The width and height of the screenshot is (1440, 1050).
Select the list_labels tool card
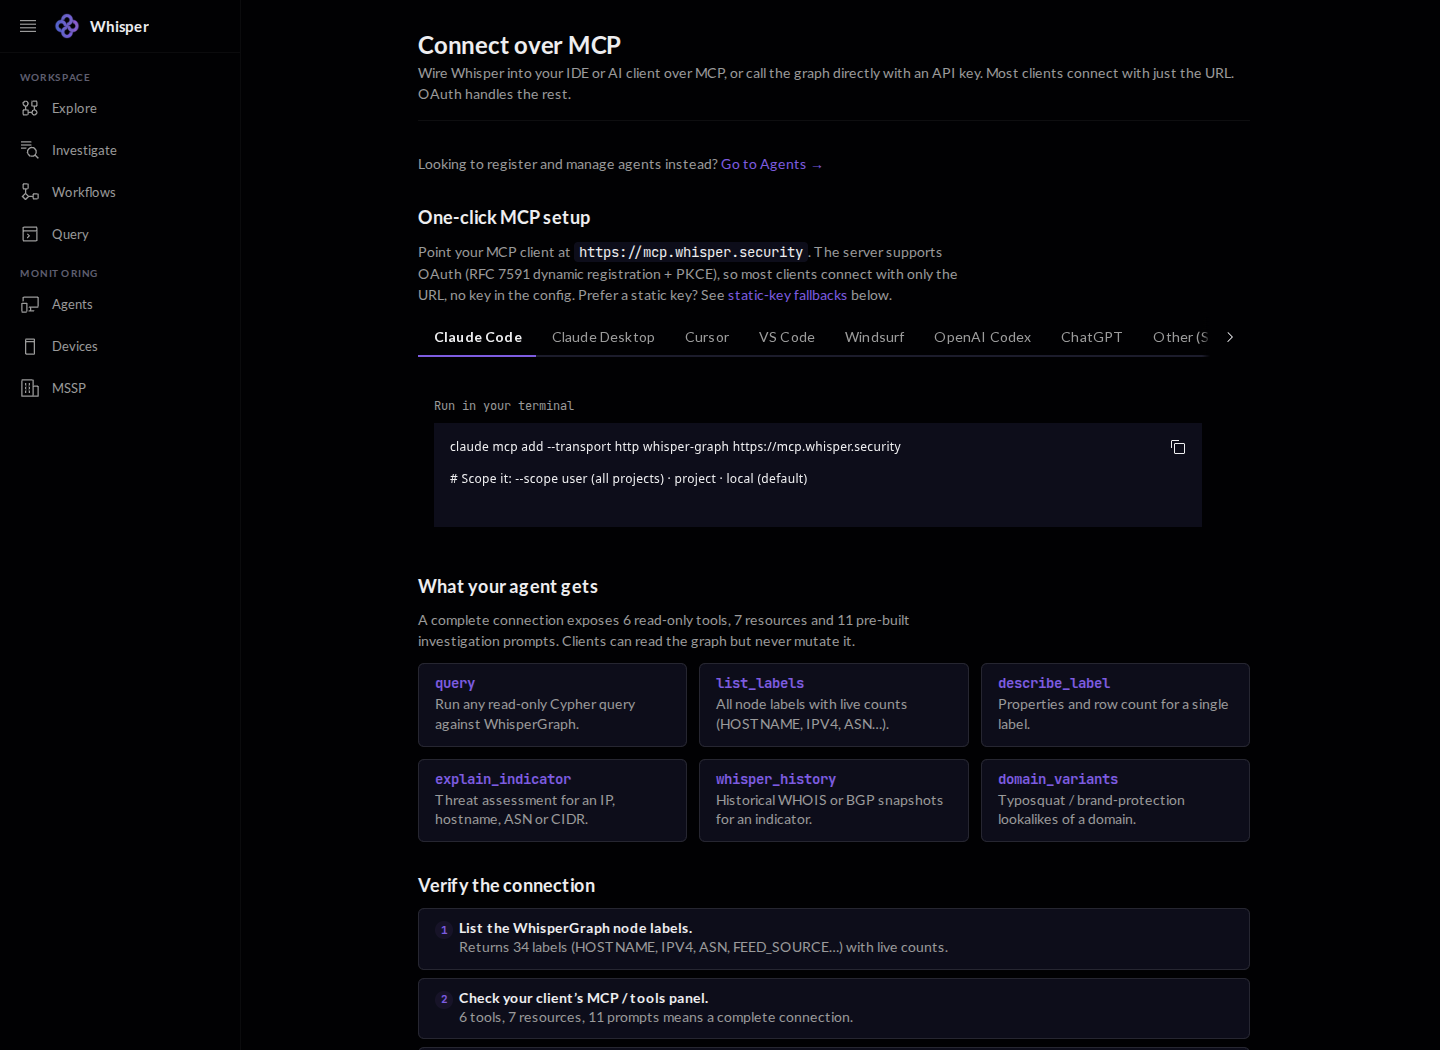[x=834, y=705]
